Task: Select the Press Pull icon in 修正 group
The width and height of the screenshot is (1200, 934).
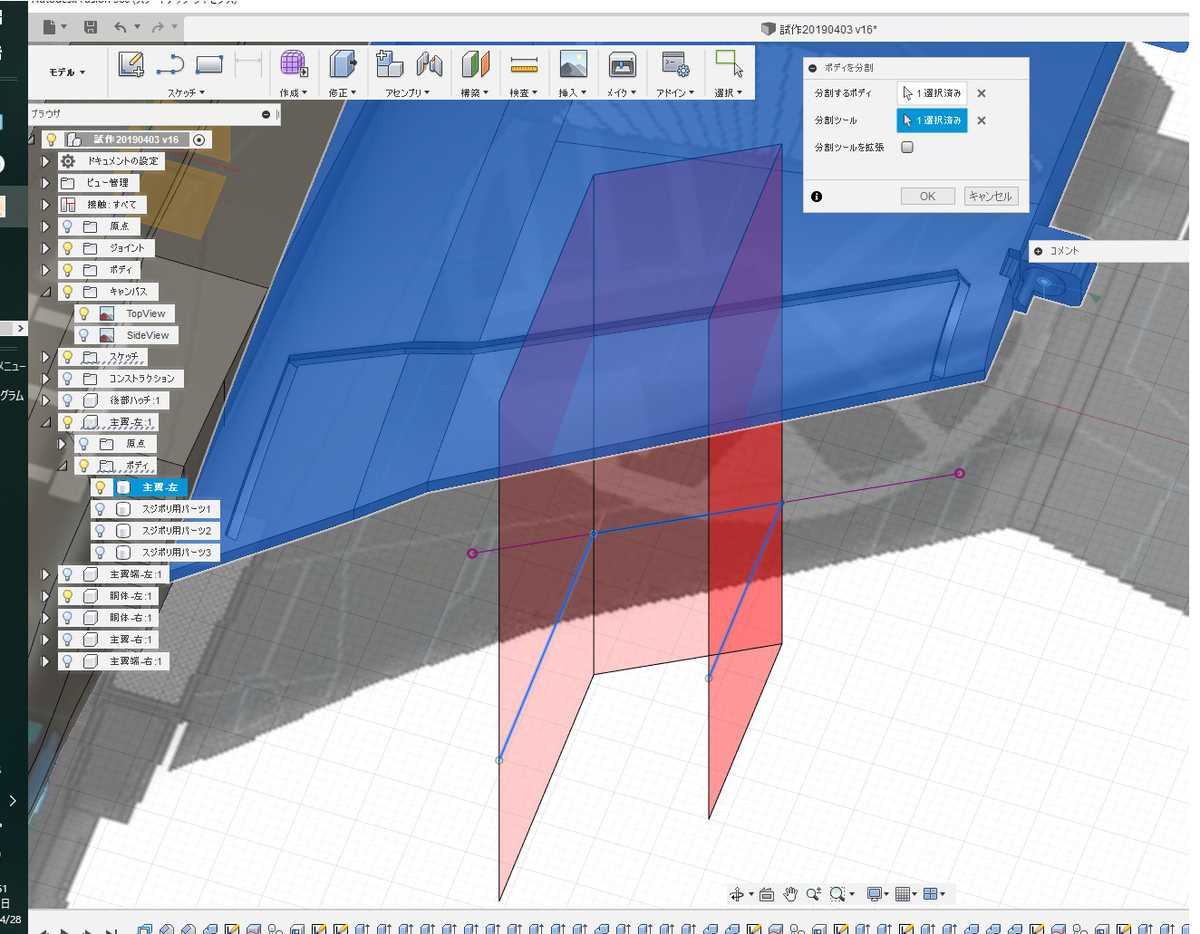Action: (x=344, y=65)
